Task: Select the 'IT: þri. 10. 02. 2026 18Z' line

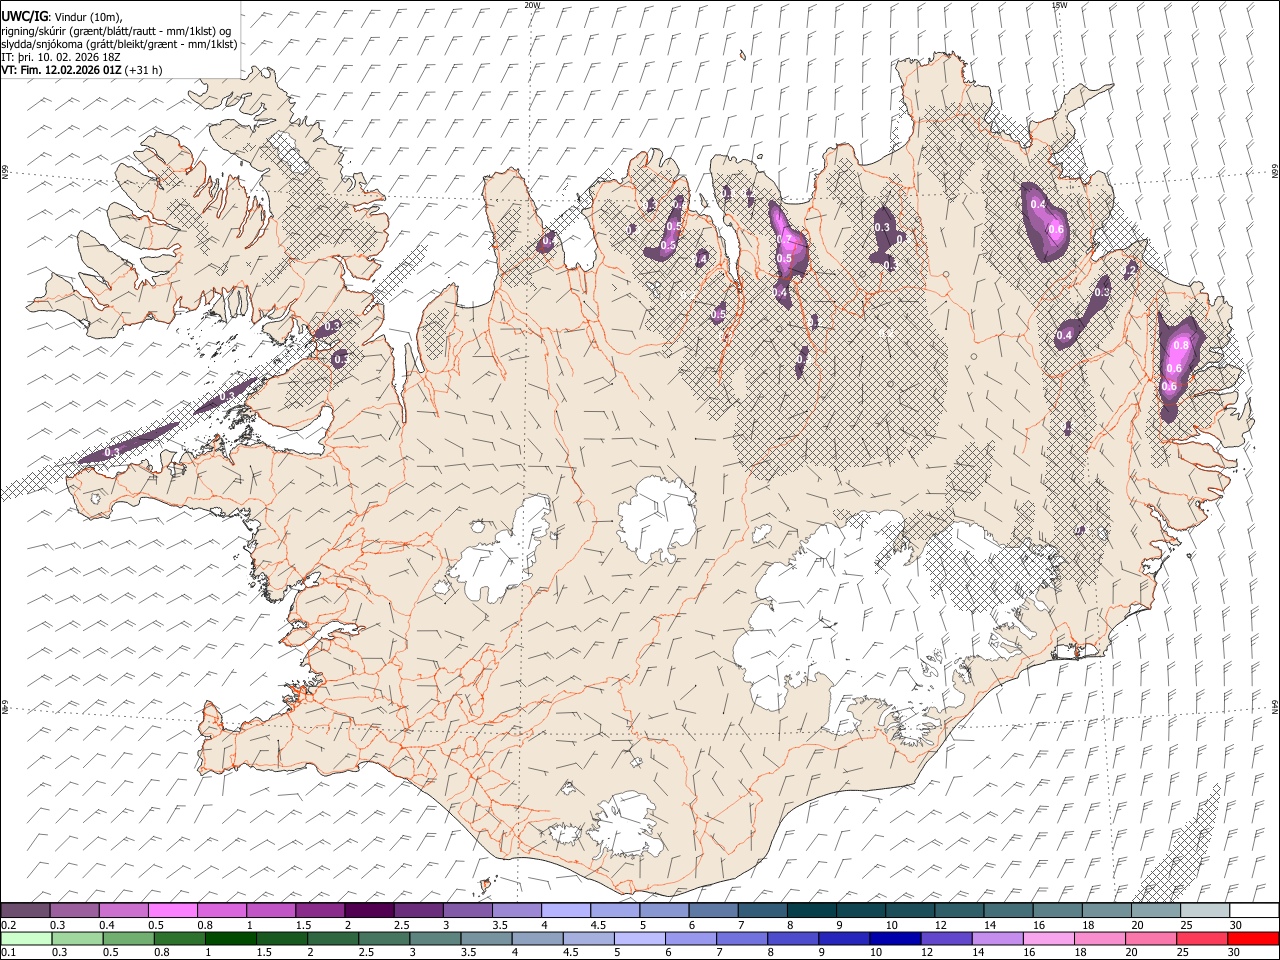Action: [61, 57]
